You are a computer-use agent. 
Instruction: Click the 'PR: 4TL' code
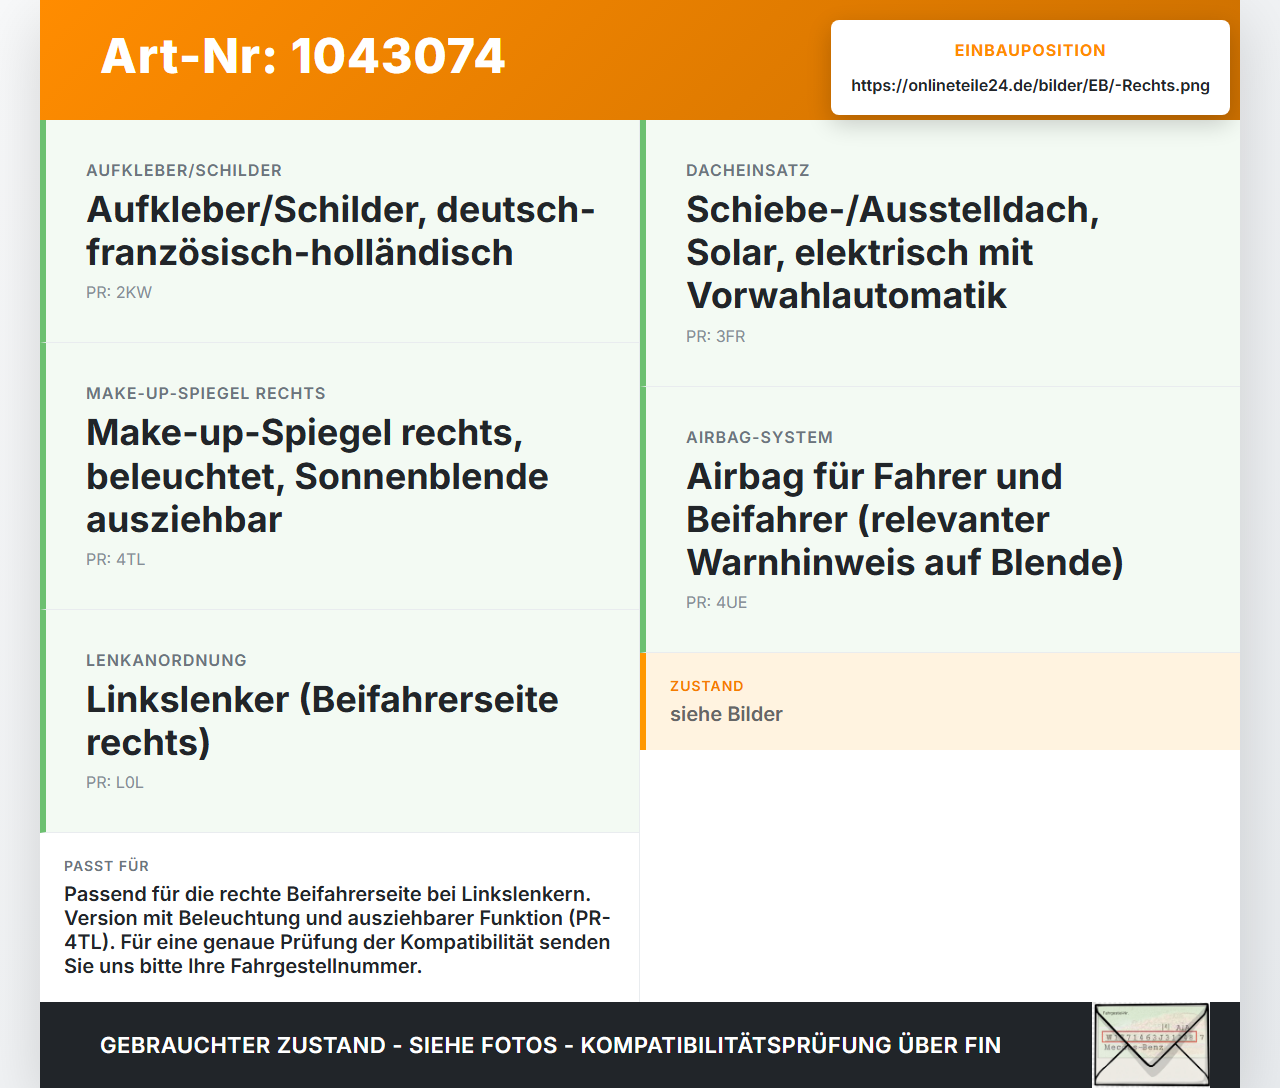point(116,559)
